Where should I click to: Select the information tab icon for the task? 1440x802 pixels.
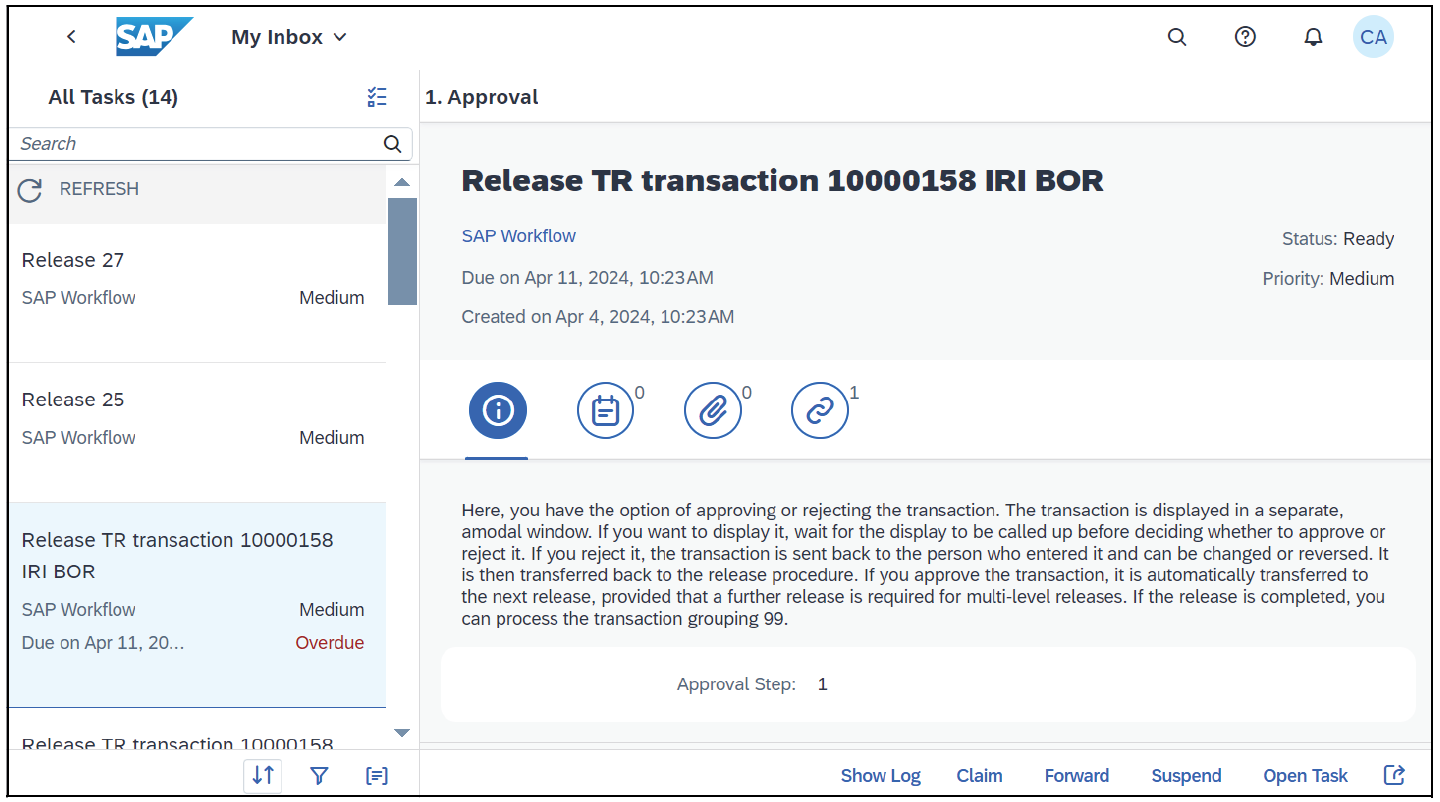point(497,410)
